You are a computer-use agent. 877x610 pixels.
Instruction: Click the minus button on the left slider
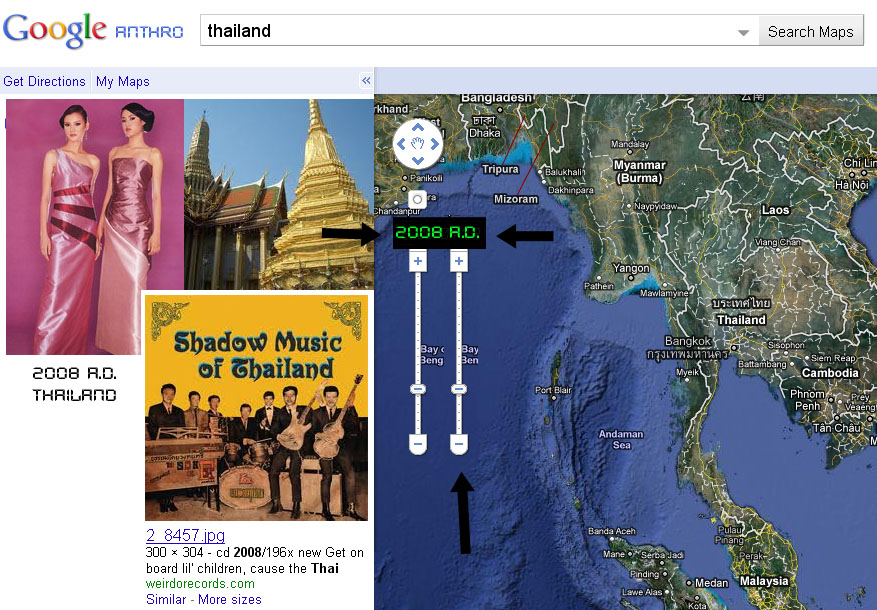pyautogui.click(x=418, y=442)
